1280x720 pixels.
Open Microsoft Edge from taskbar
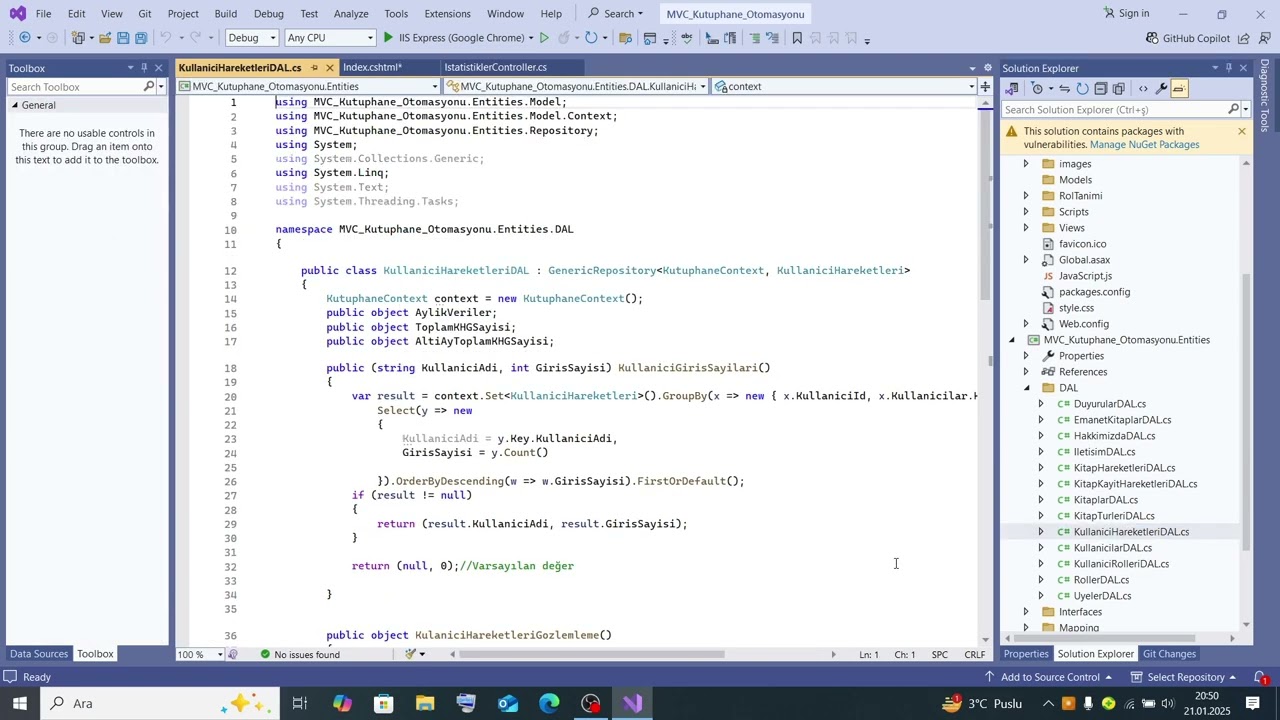click(x=549, y=703)
